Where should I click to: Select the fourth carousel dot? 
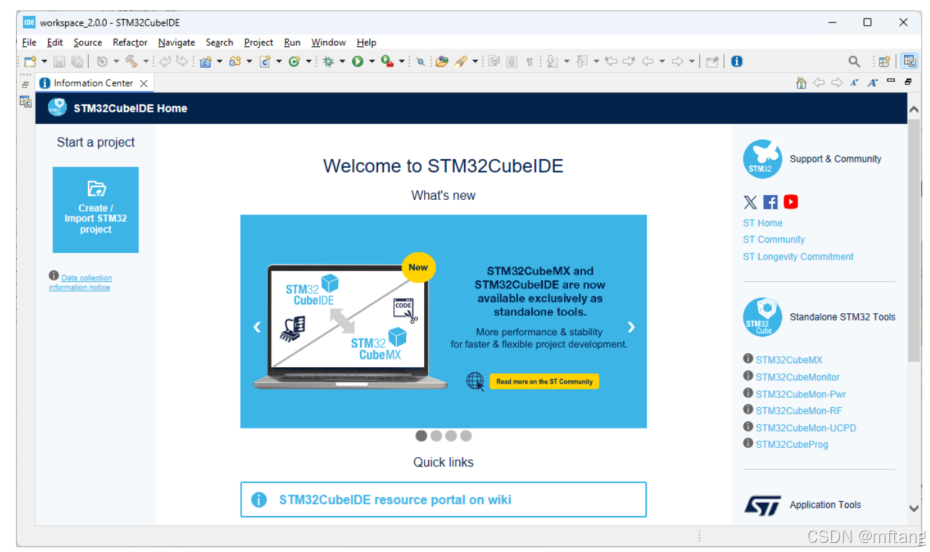pos(466,436)
